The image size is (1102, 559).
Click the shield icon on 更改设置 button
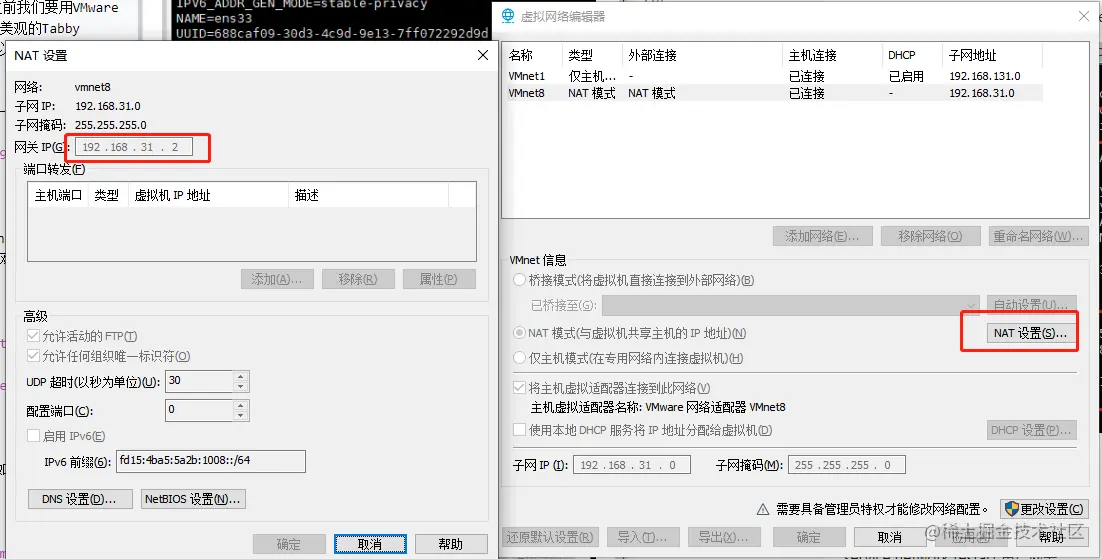click(1012, 508)
